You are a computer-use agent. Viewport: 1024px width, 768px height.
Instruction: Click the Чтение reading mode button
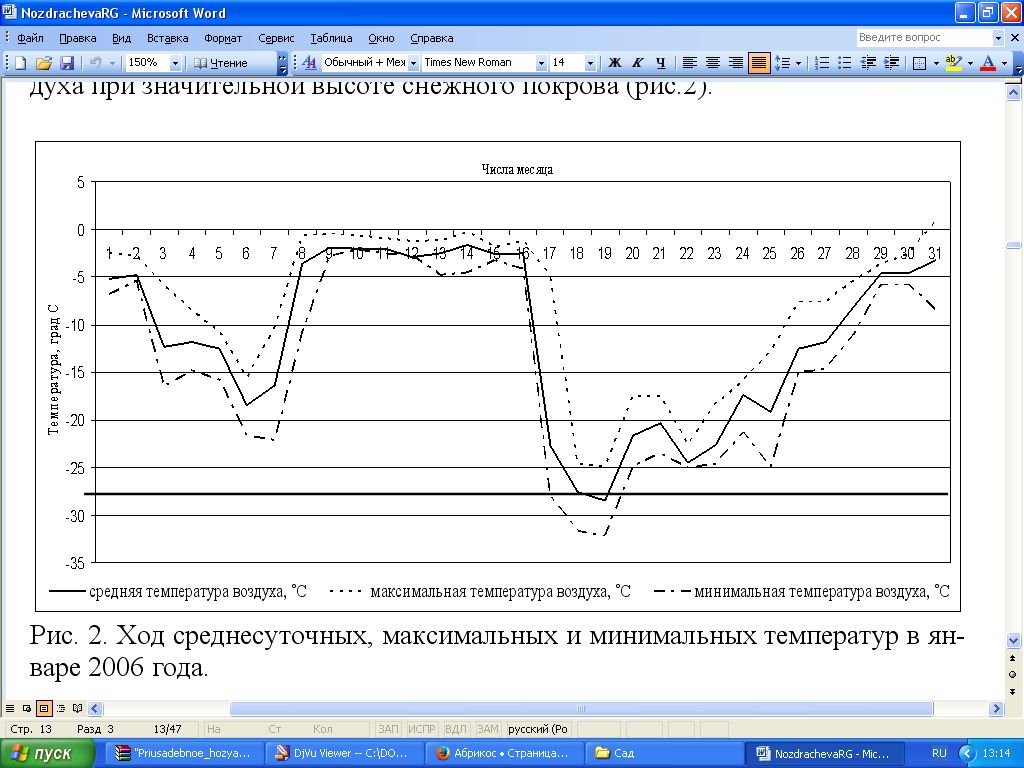[230, 62]
